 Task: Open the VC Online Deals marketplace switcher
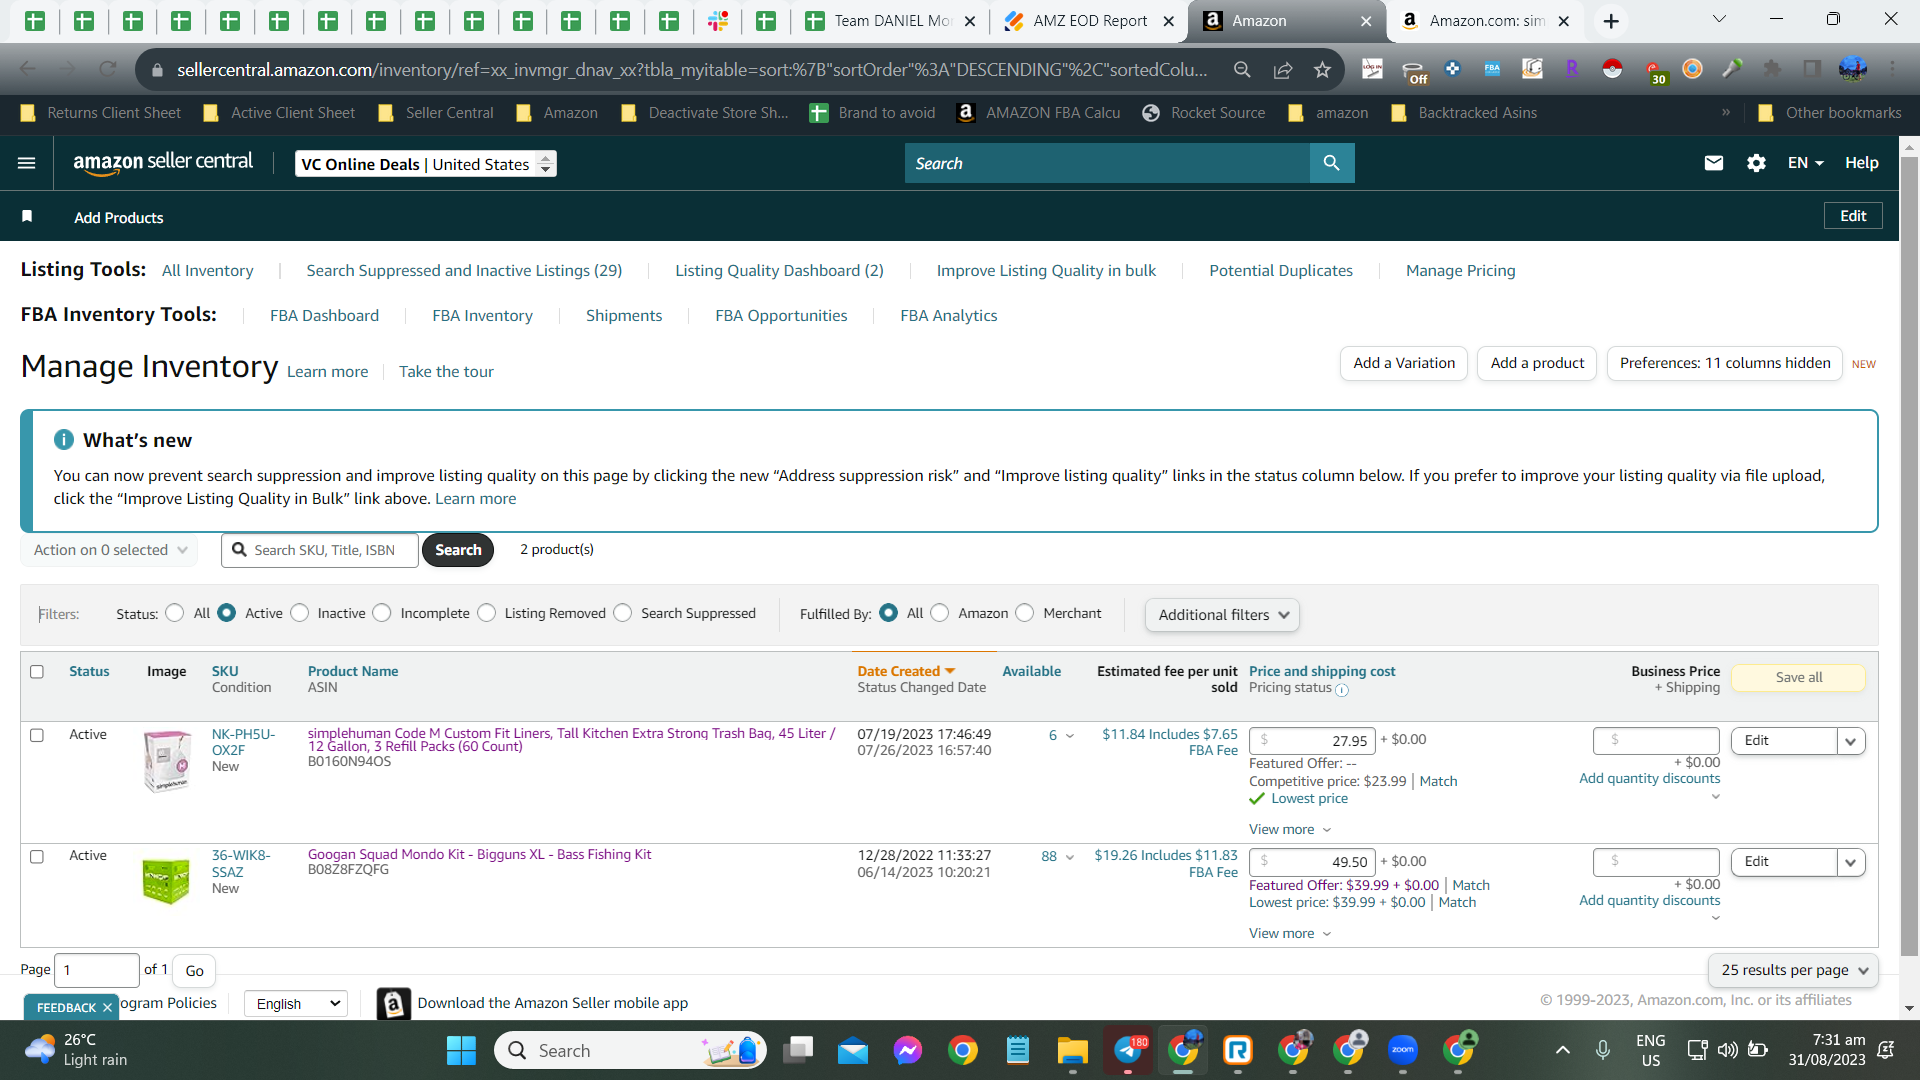coord(426,164)
